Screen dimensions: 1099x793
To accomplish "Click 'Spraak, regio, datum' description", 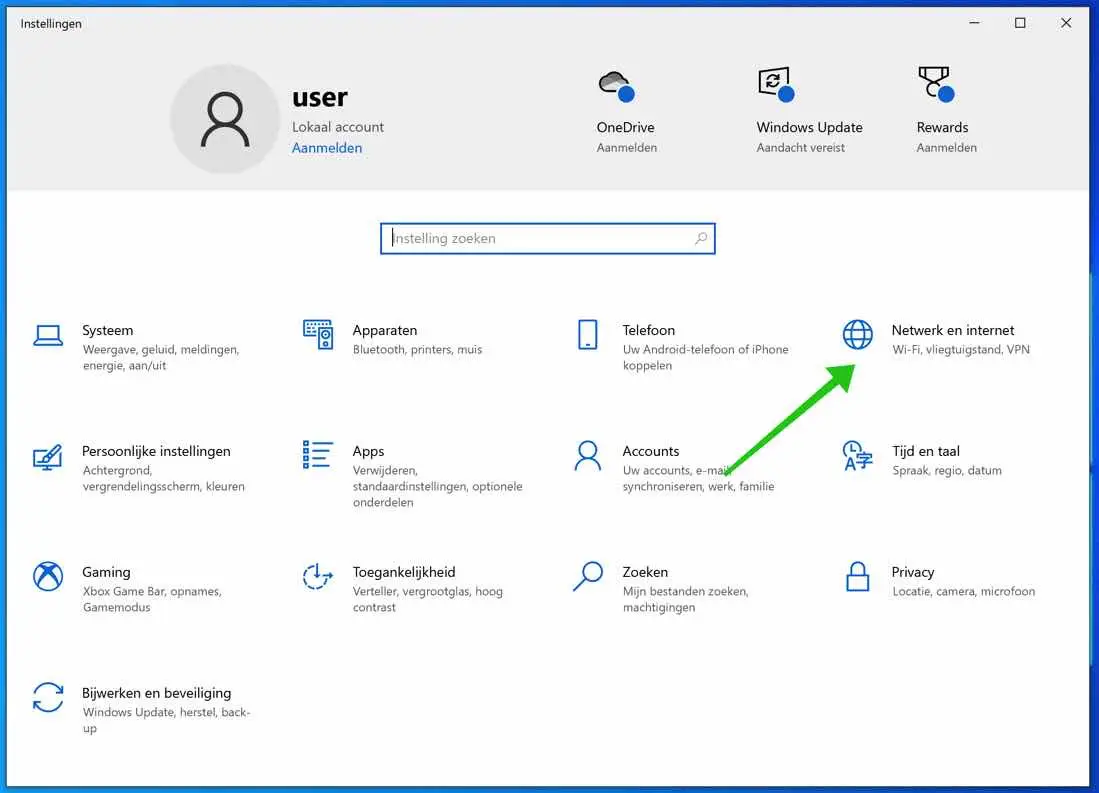I will pyautogui.click(x=947, y=471).
